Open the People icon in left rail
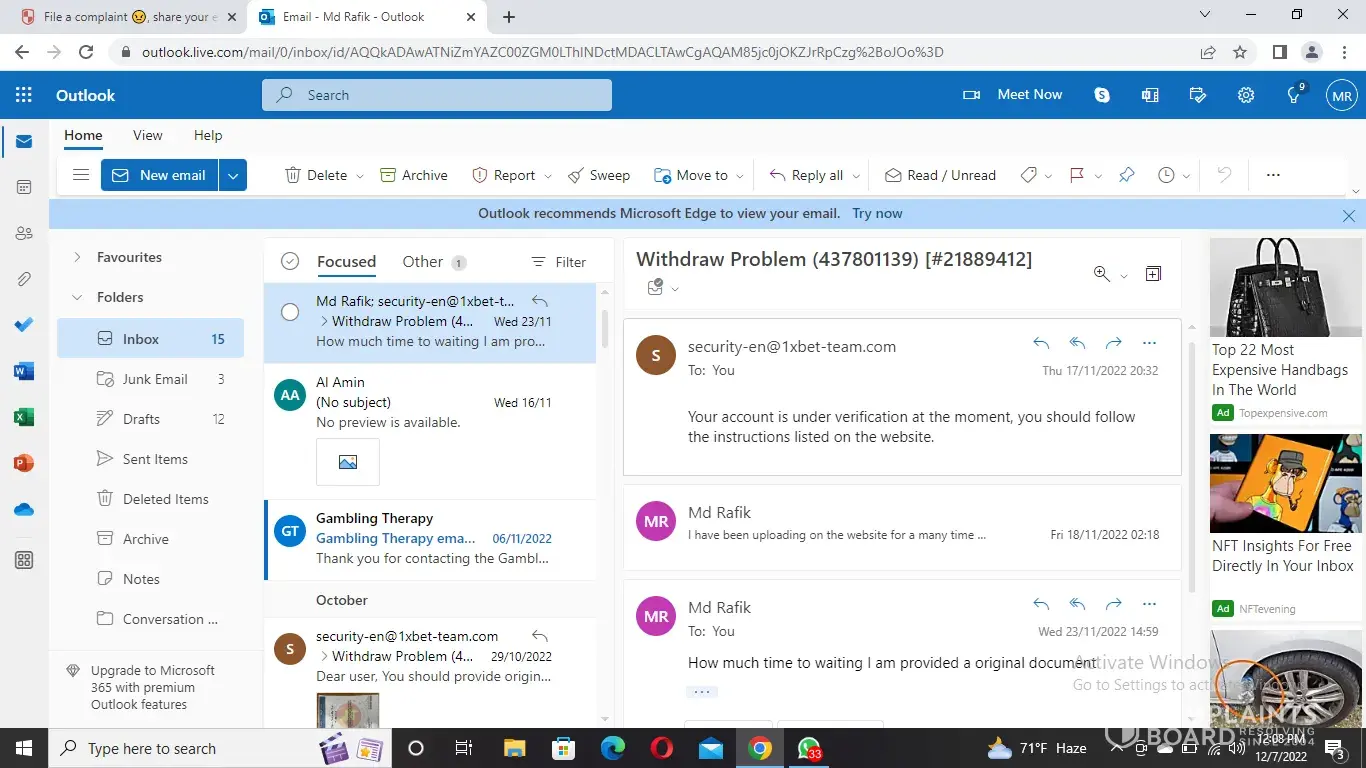 click(x=24, y=233)
